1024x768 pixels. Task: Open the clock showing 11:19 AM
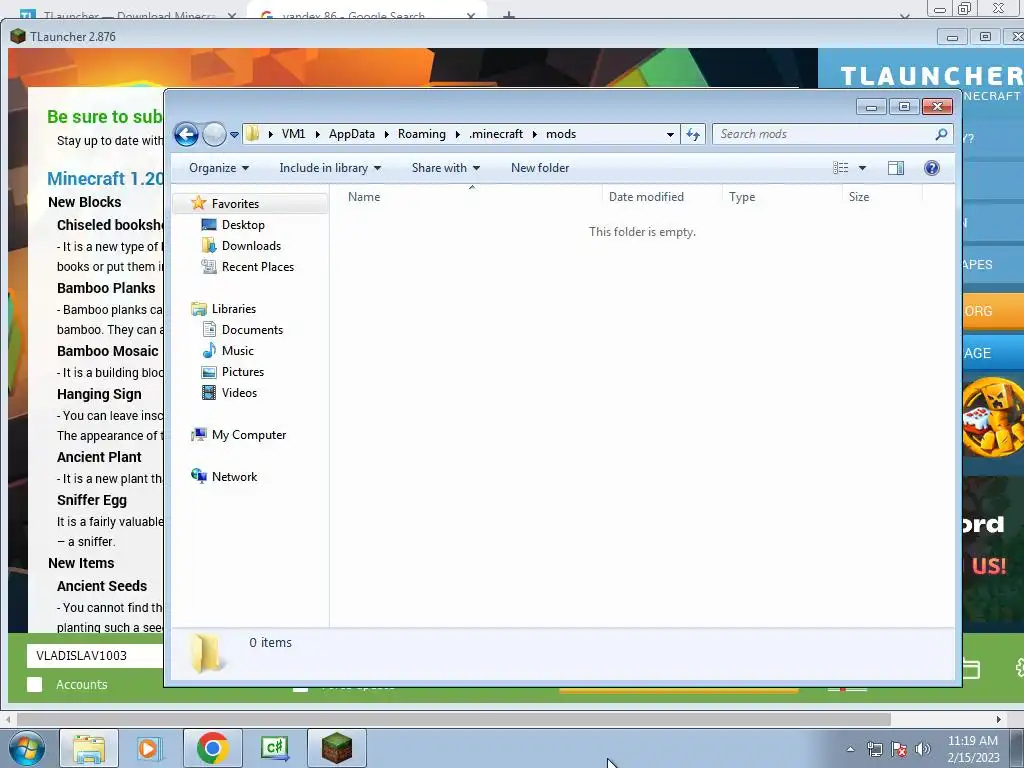[x=973, y=749]
